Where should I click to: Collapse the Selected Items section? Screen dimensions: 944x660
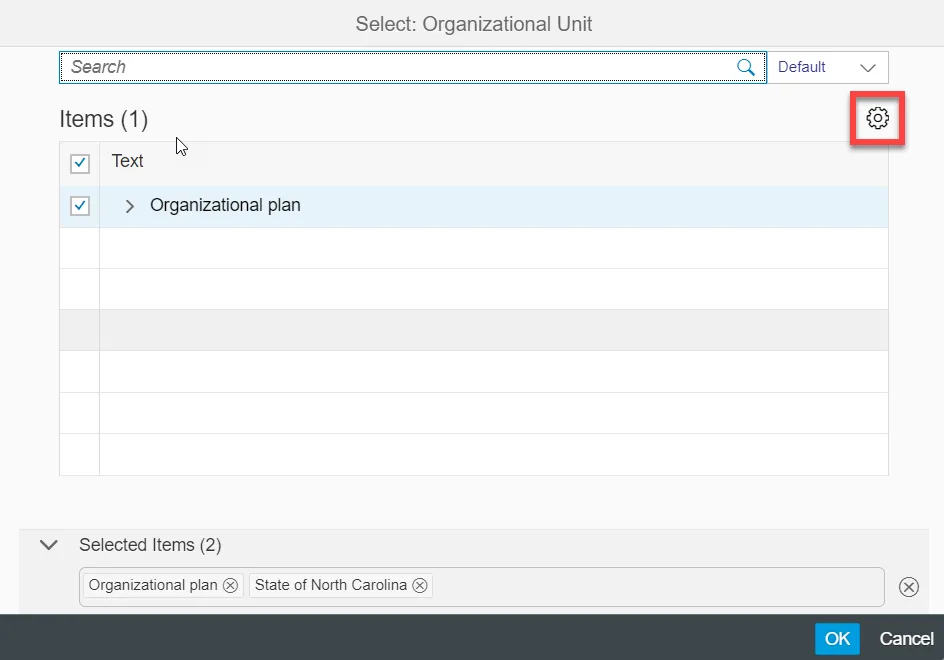click(x=48, y=545)
